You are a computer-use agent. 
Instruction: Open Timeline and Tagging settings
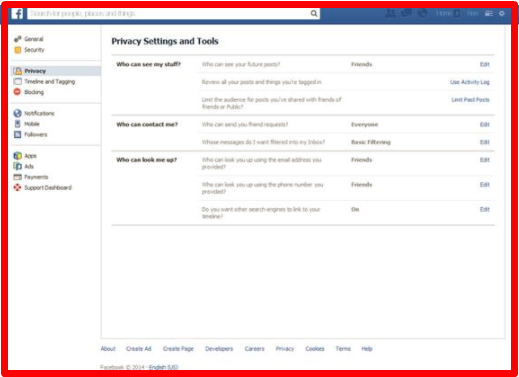50,82
